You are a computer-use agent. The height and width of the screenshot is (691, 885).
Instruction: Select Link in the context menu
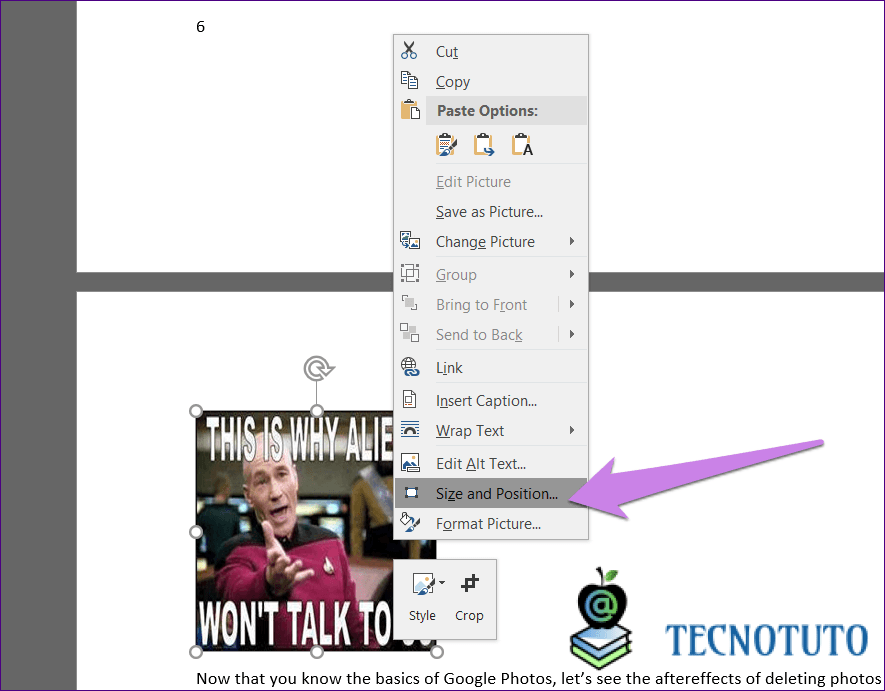(490, 368)
